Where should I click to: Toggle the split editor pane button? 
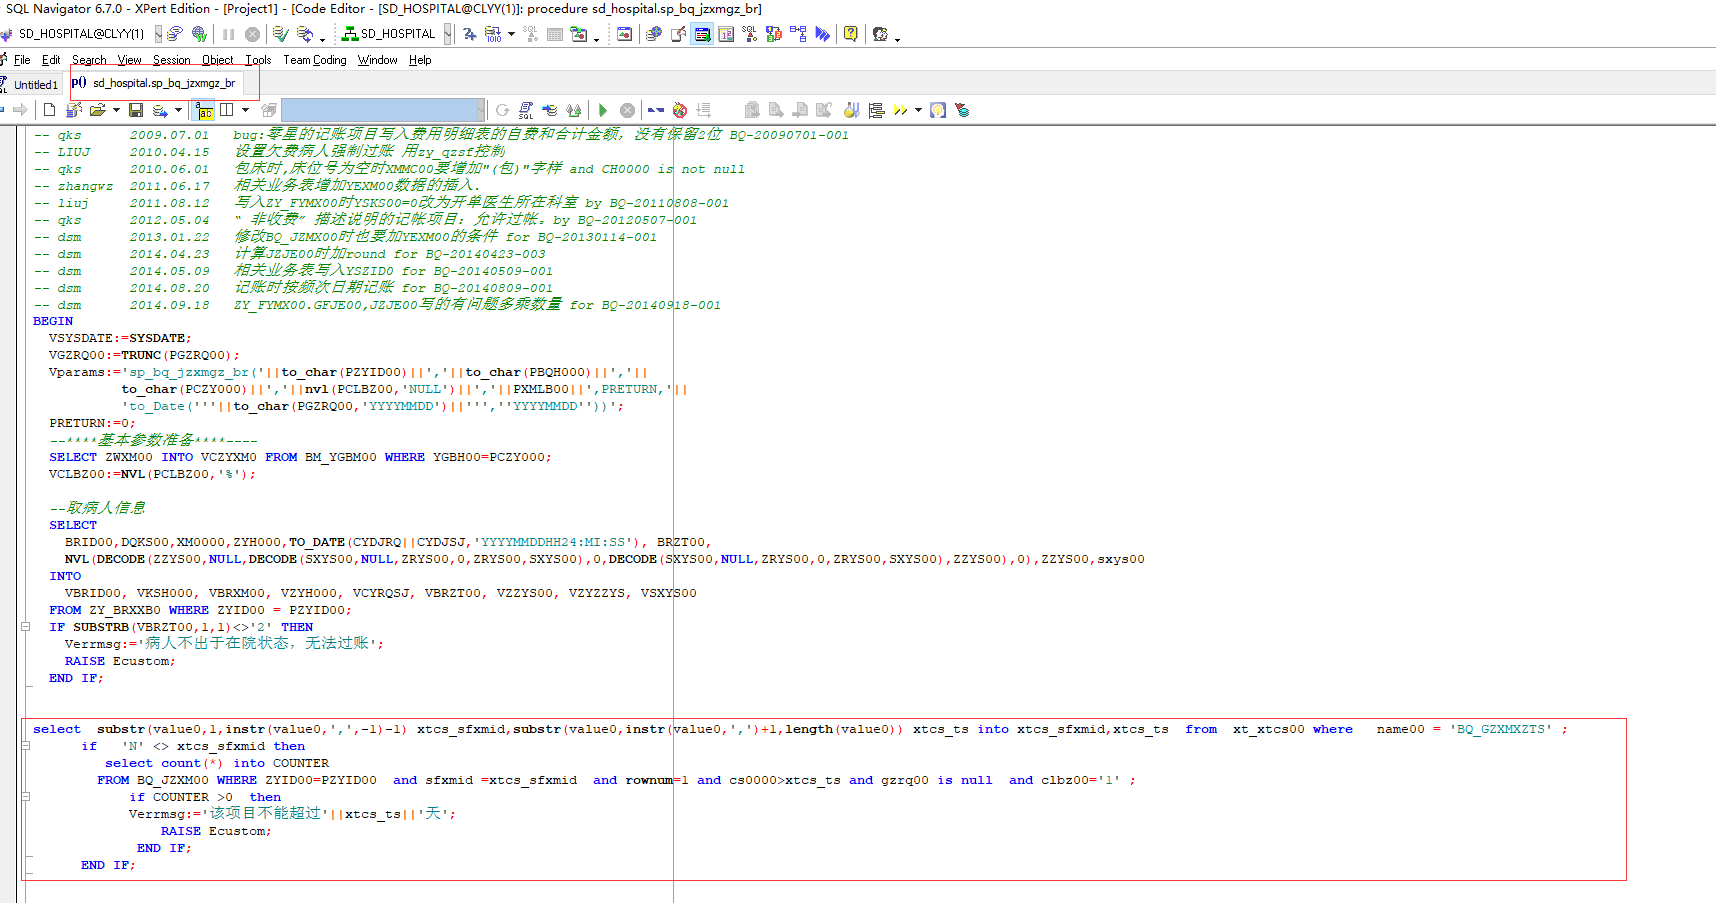(x=227, y=110)
